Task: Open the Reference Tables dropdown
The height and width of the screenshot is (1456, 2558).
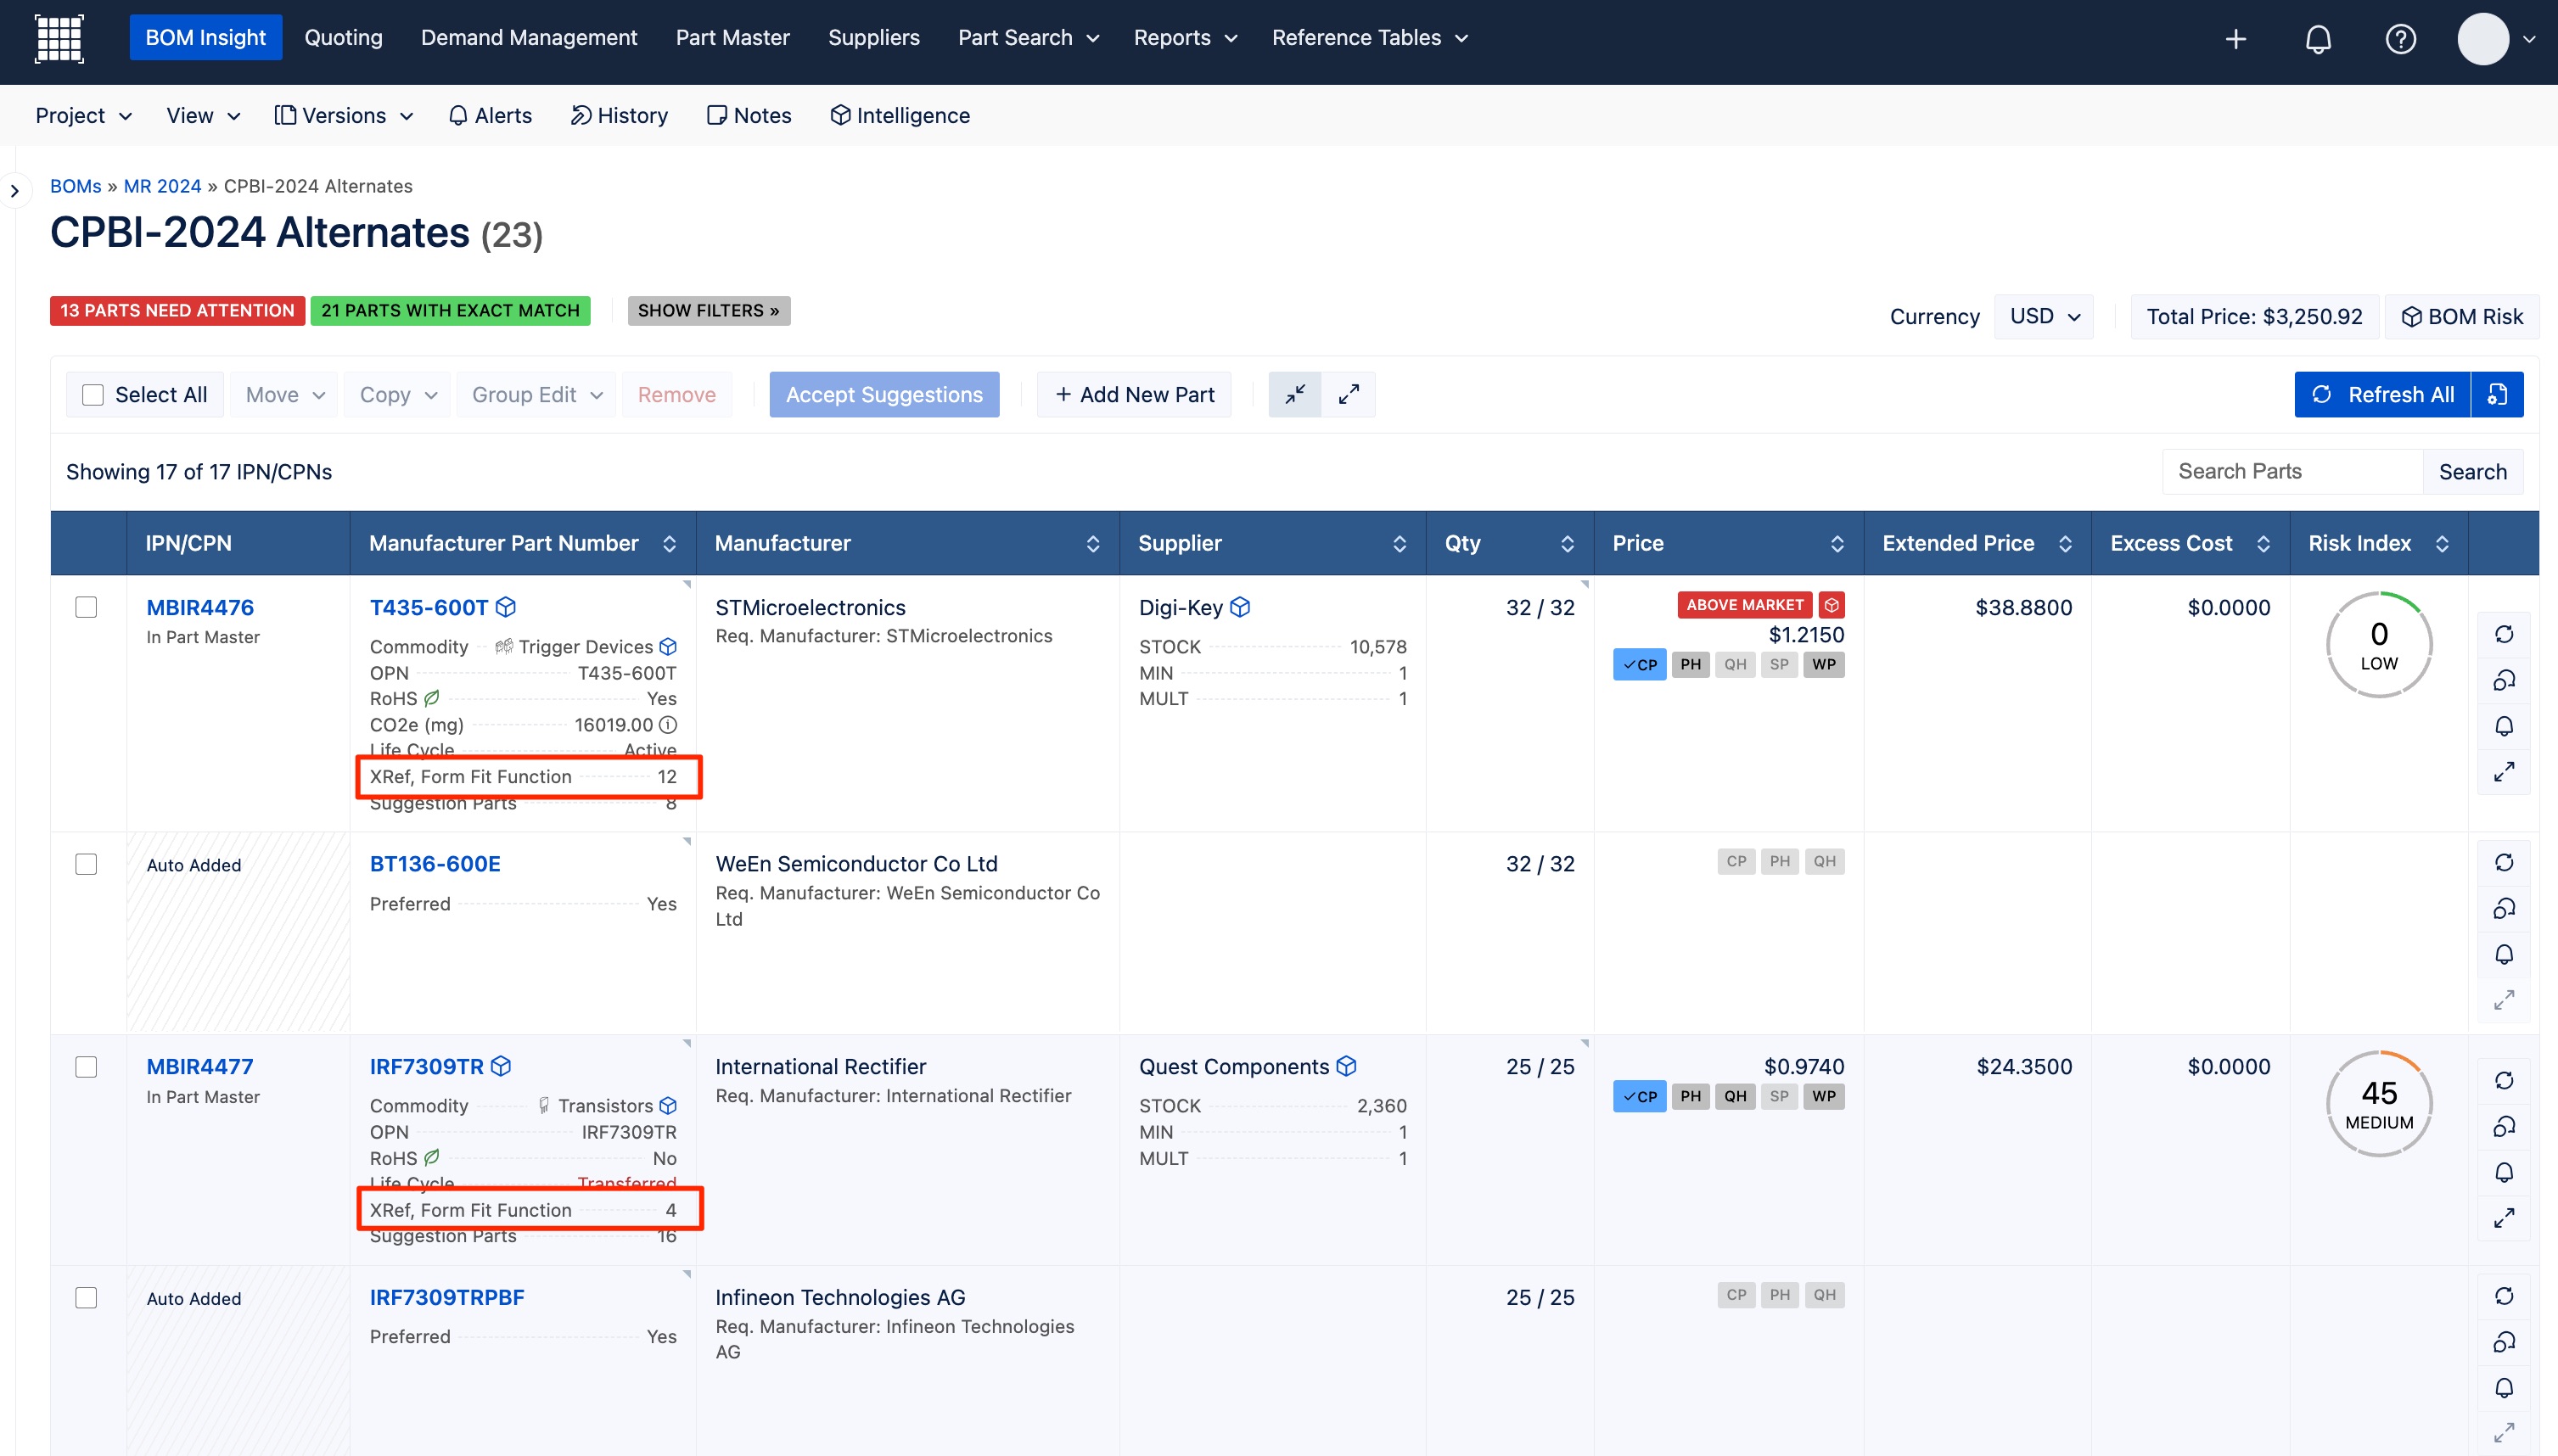Action: click(x=1369, y=38)
